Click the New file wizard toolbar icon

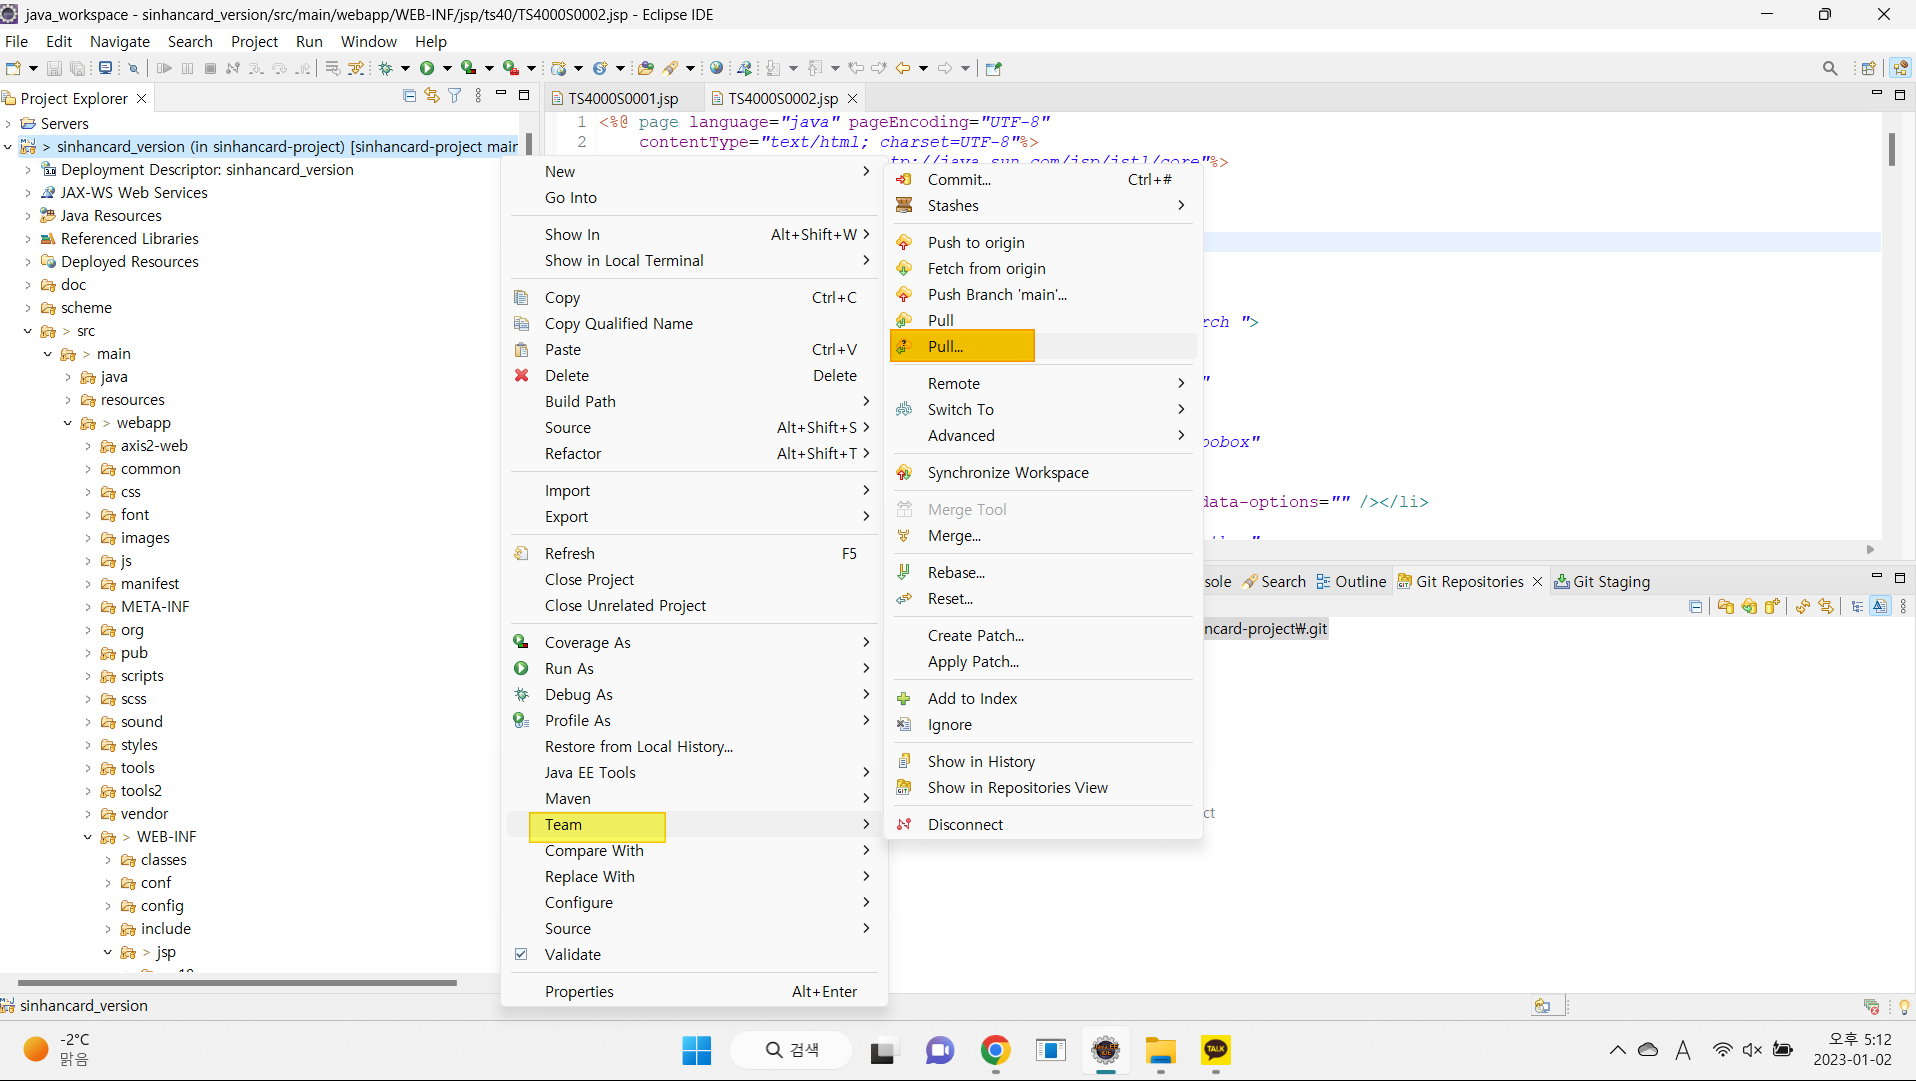click(14, 68)
